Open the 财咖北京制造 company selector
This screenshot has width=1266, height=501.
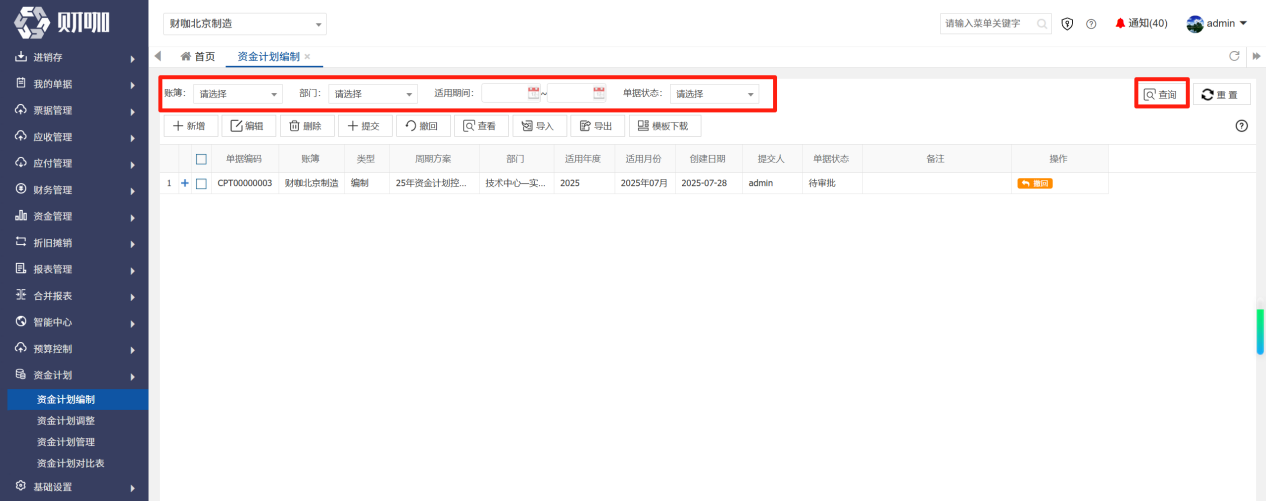[x=245, y=24]
